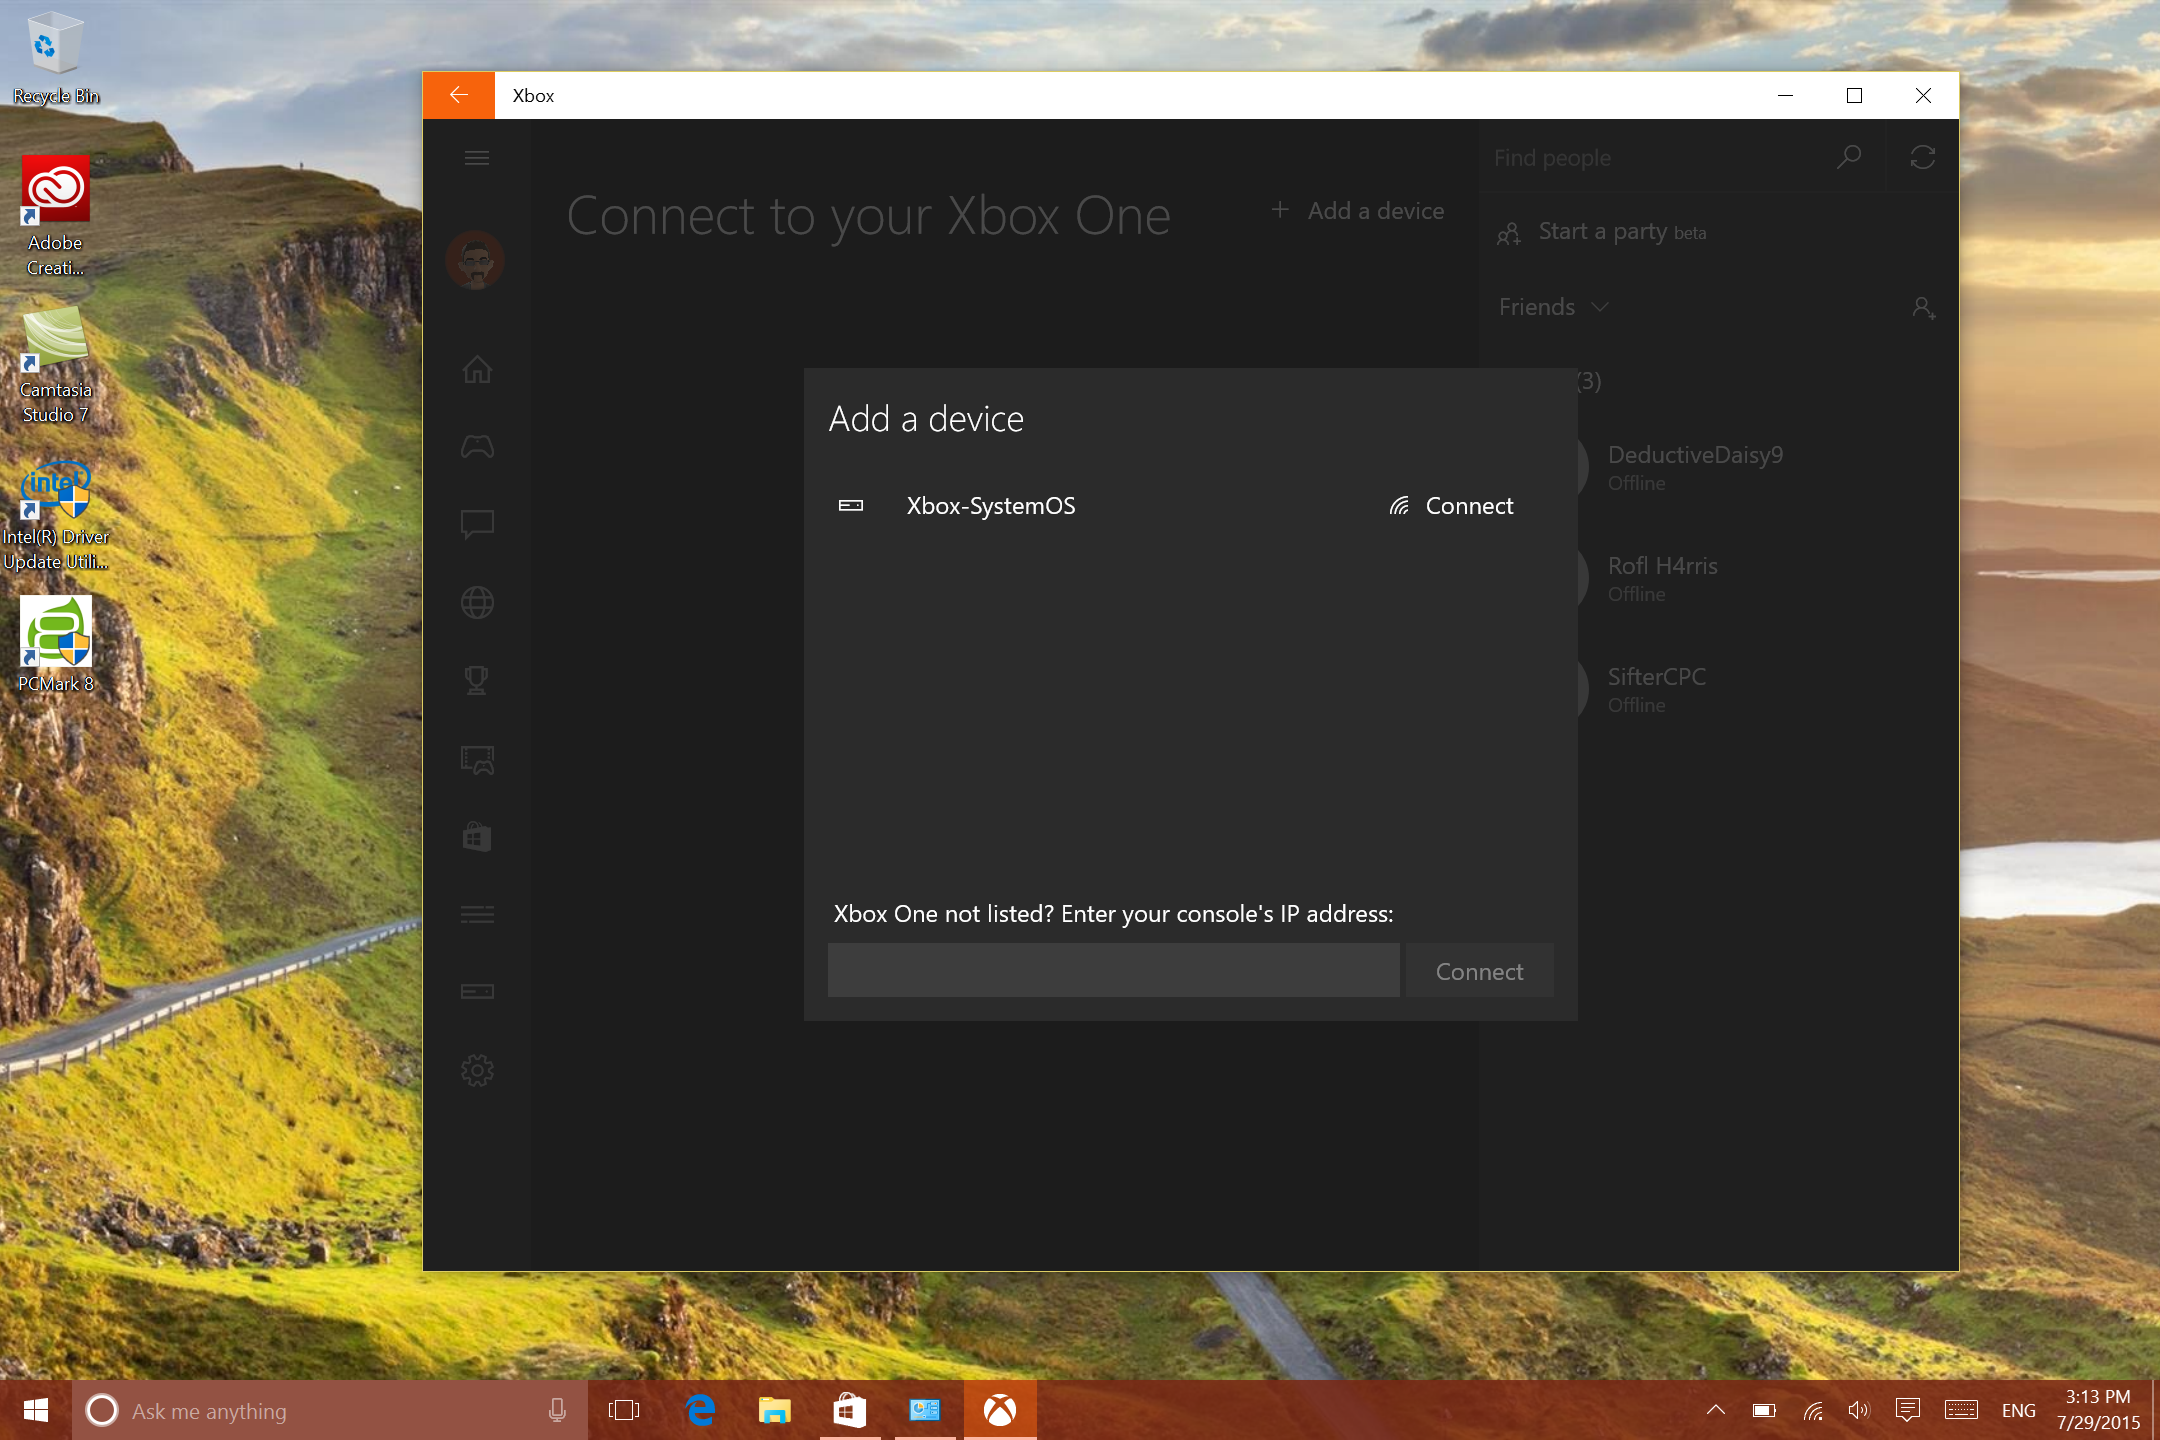Image resolution: width=2160 pixels, height=1440 pixels.
Task: Click ENG language indicator
Action: point(2018,1410)
